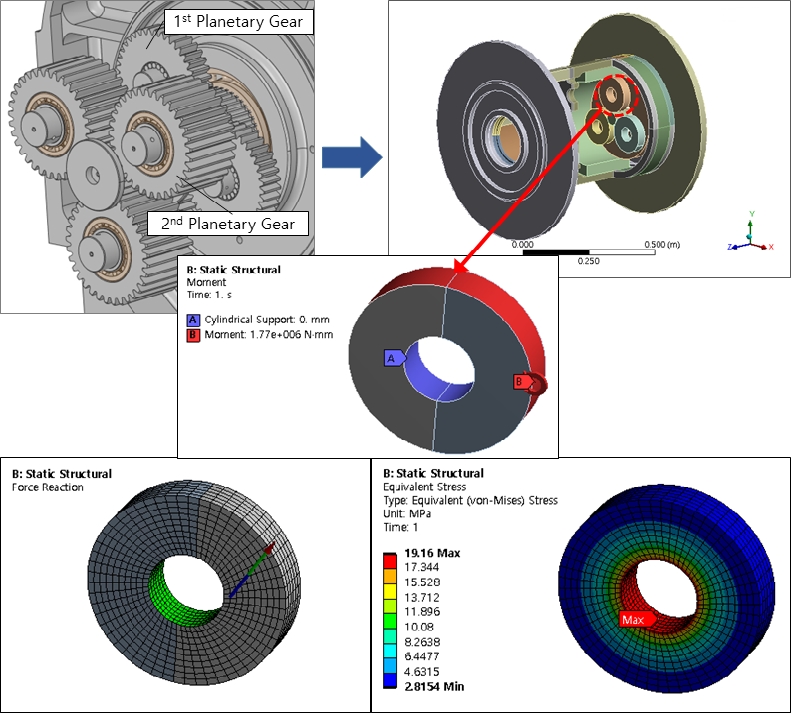This screenshot has height=713, width=791.
Task: Click the '19.16 Max' legend value
Action: click(x=432, y=553)
